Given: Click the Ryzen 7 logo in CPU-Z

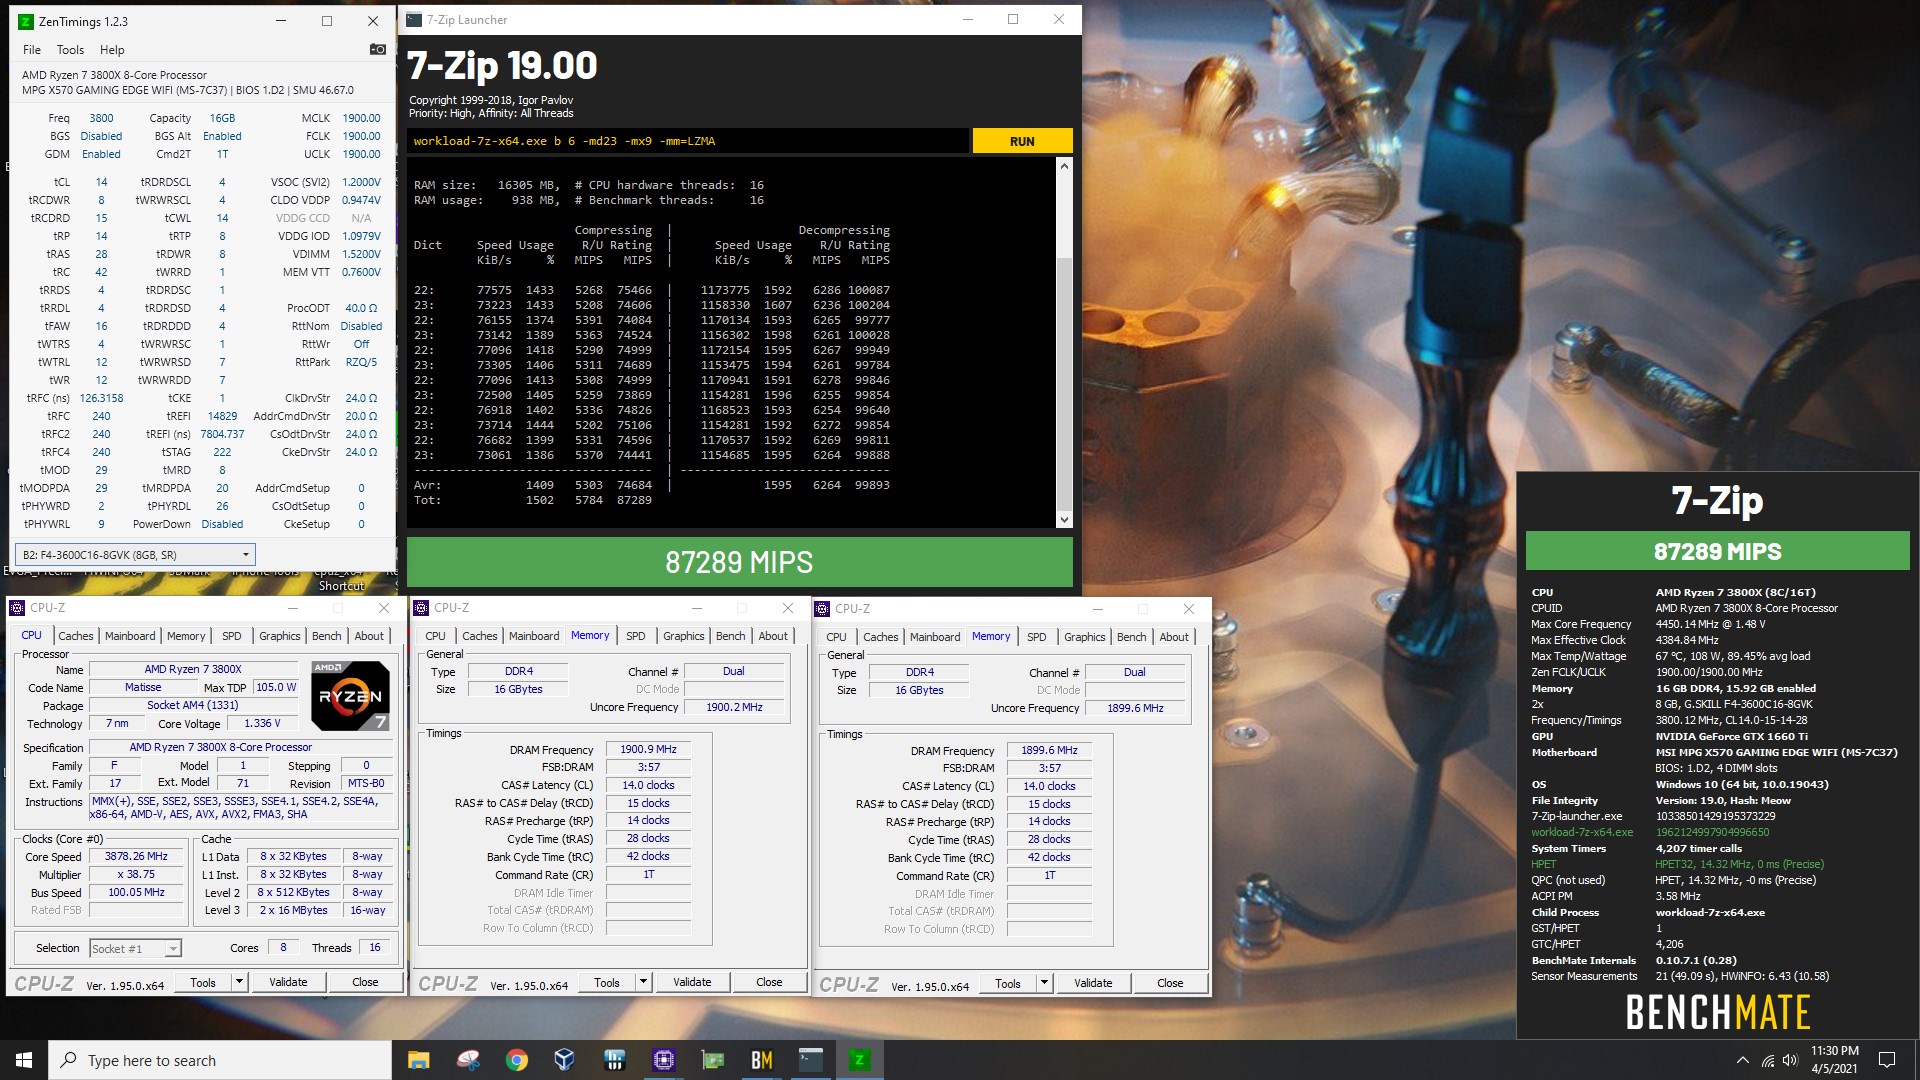Looking at the screenshot, I should [x=349, y=695].
